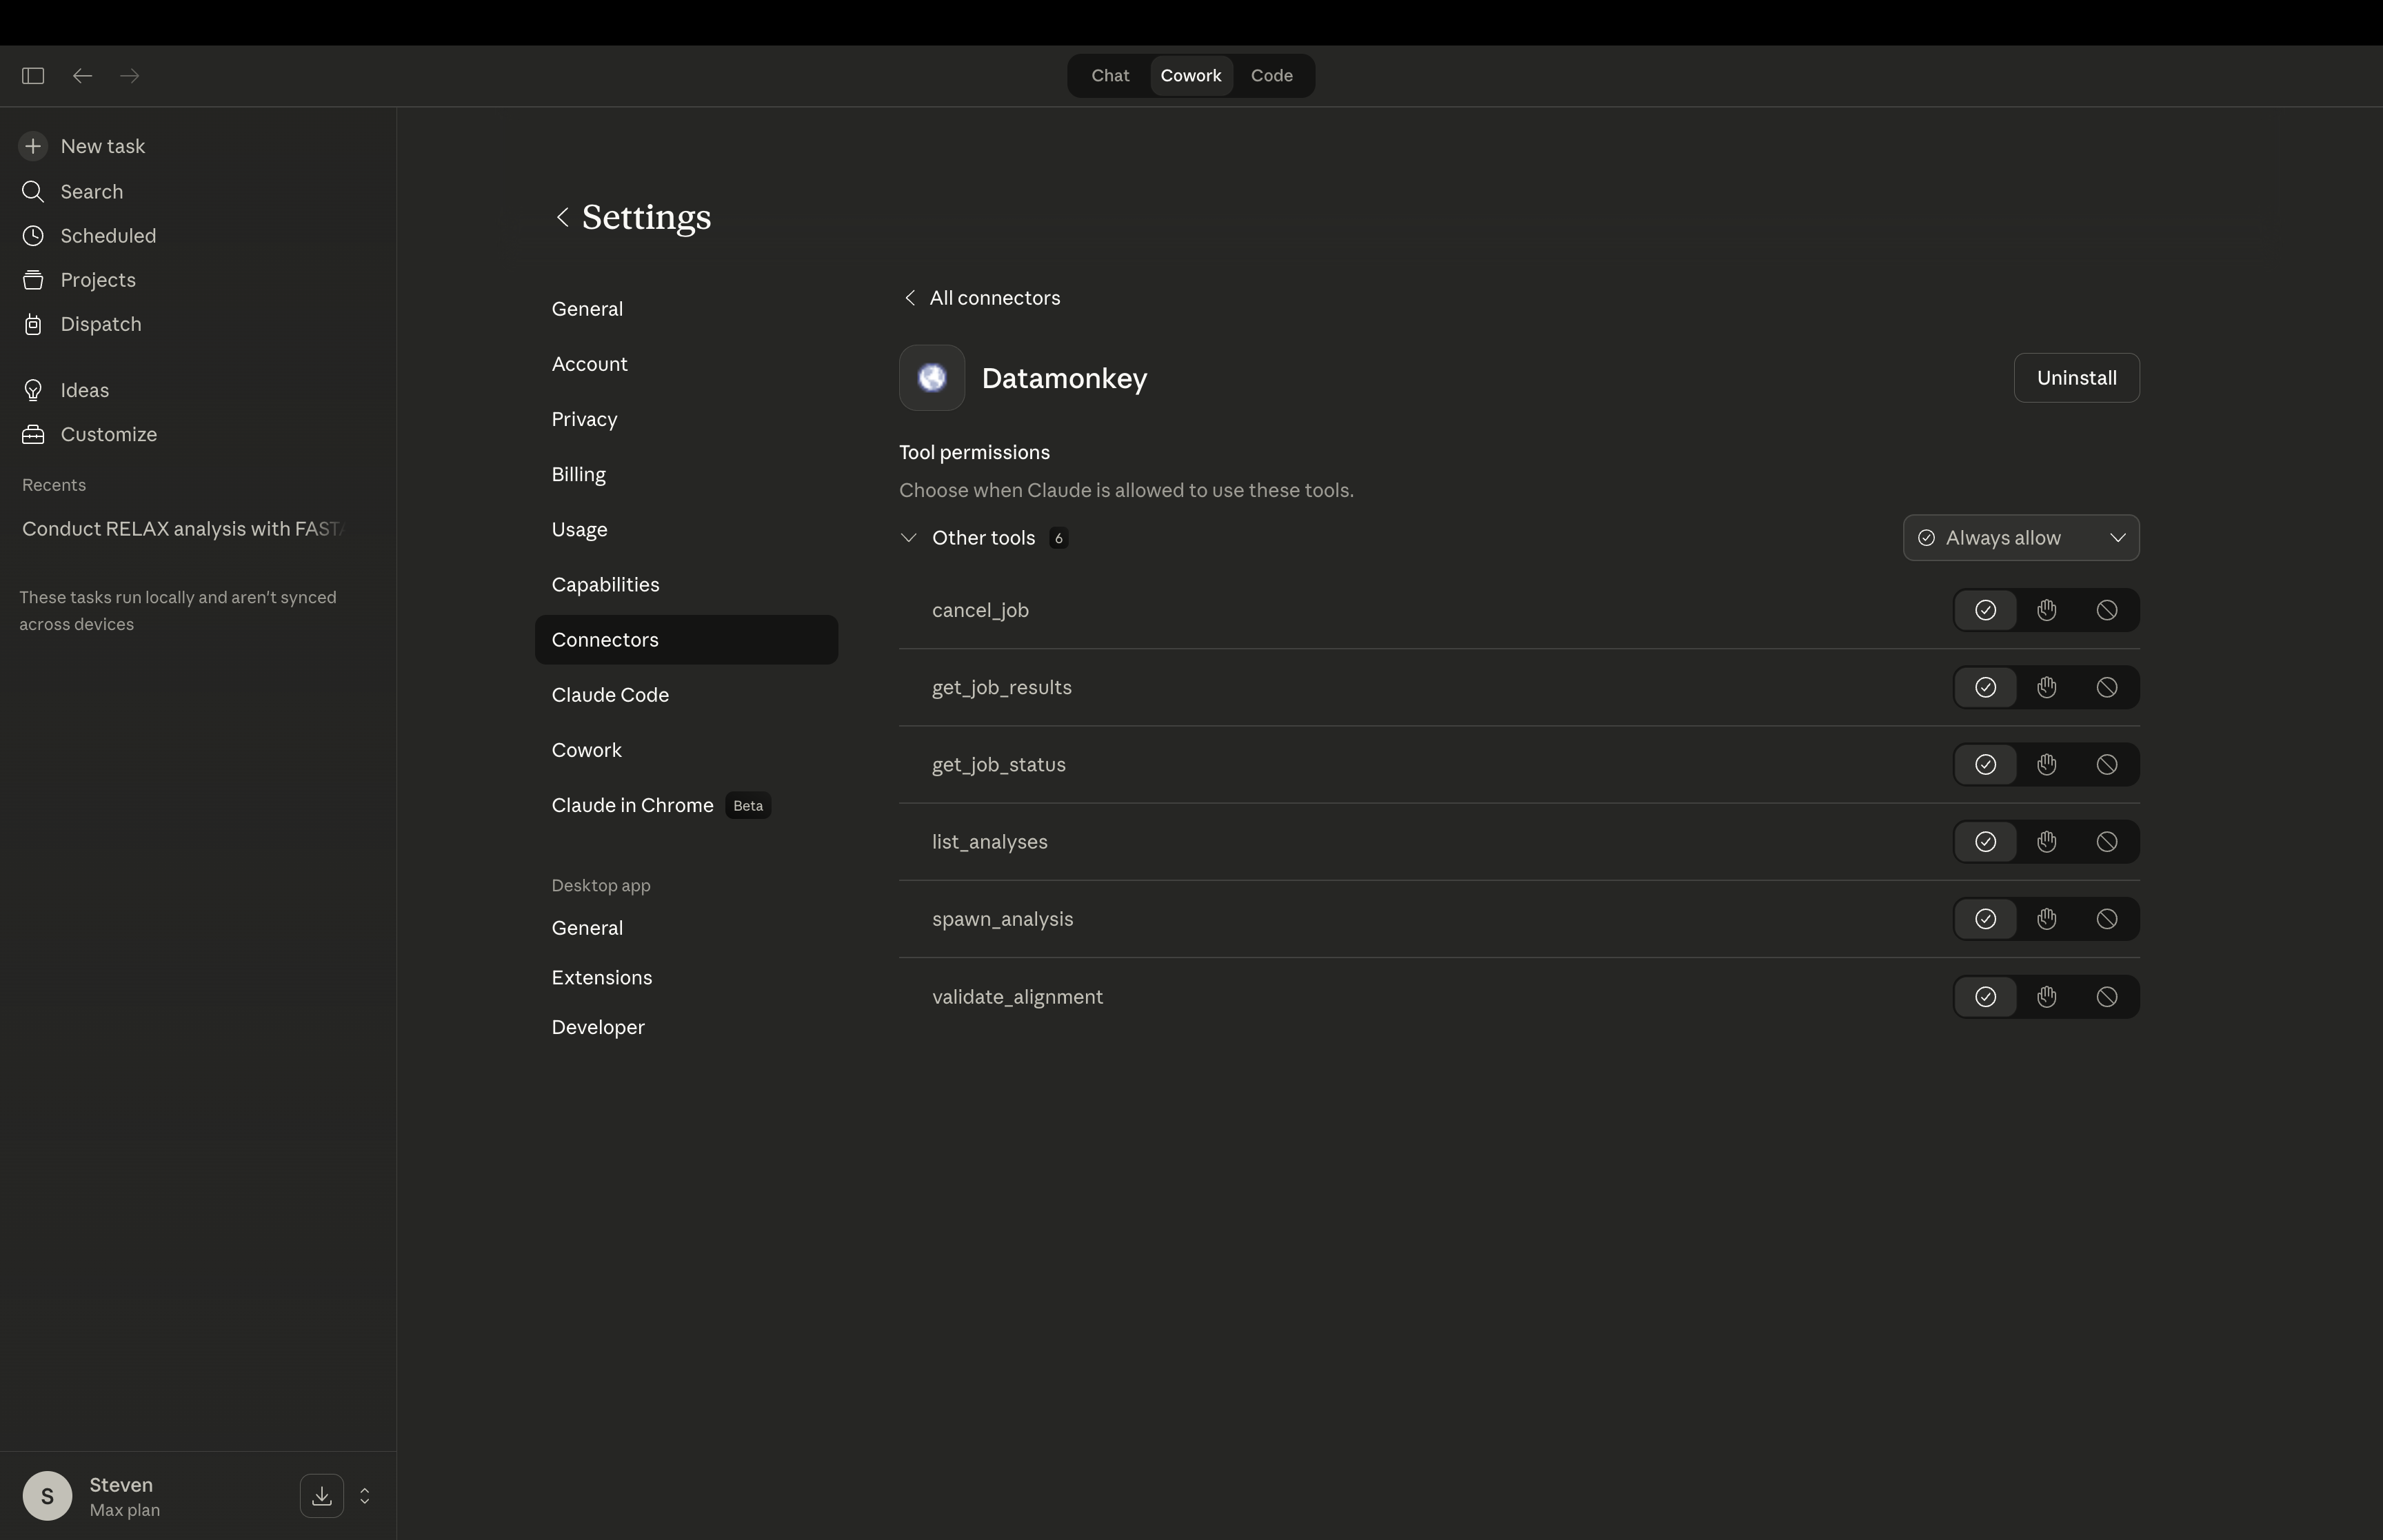The width and height of the screenshot is (2383, 1540).
Task: Collapse the Other tools section
Action: [908, 537]
